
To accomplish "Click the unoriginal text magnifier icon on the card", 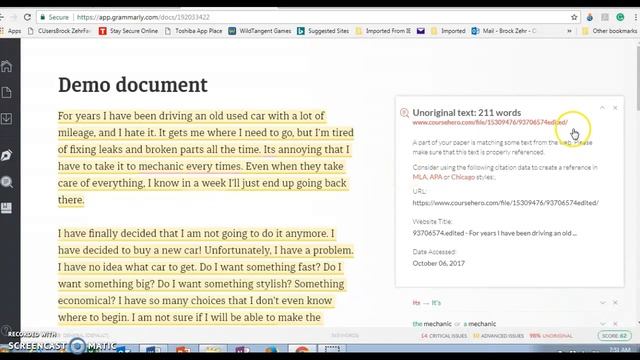I will 404,113.
